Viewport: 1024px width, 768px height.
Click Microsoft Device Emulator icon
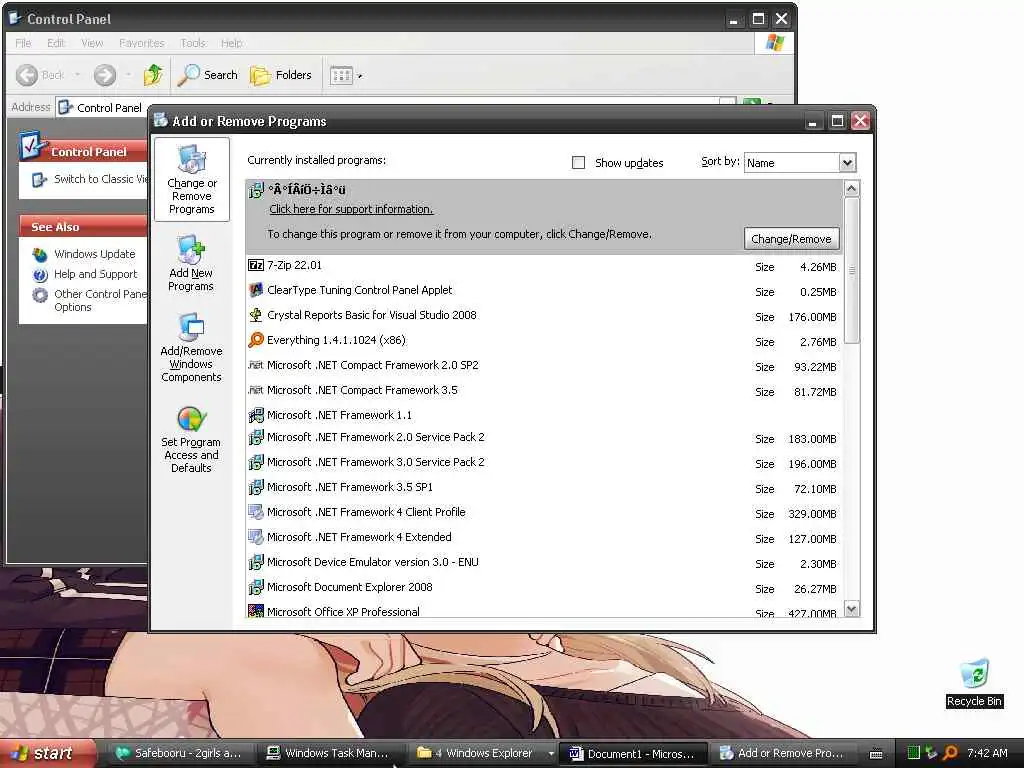(256, 562)
